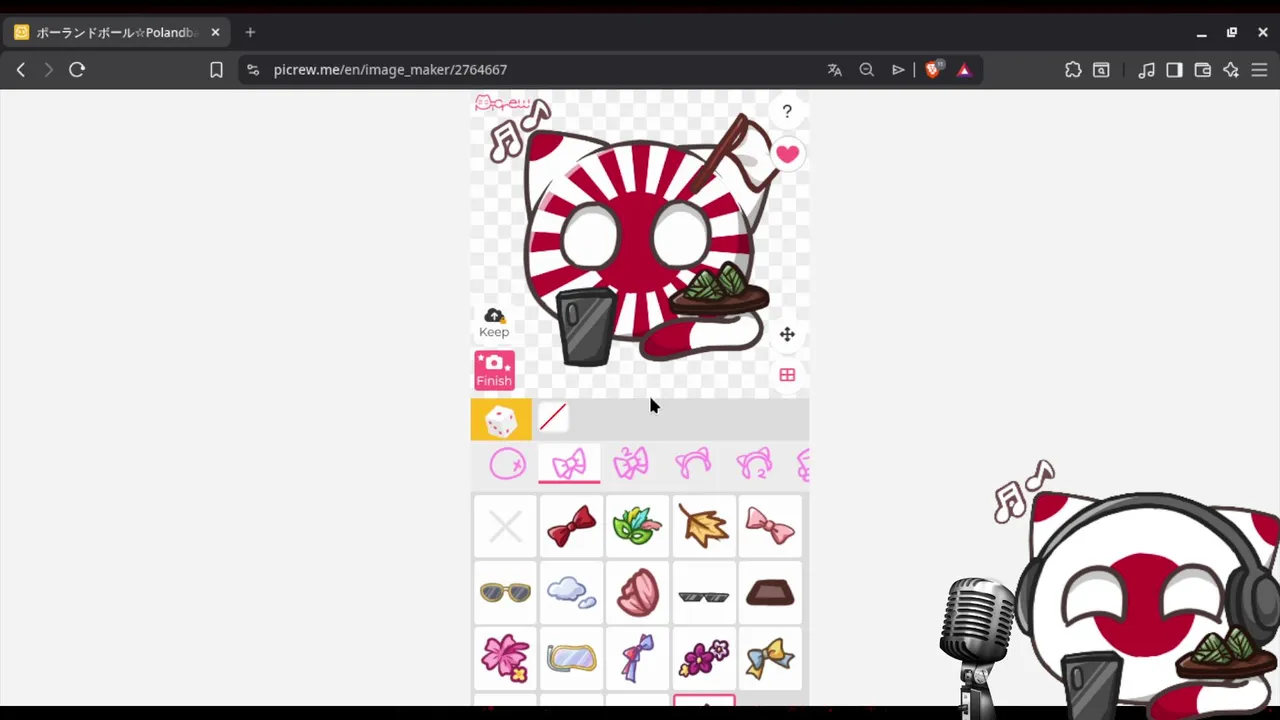The image size is (1280, 720).
Task: Choose the brown hat accessory
Action: pyautogui.click(x=770, y=592)
